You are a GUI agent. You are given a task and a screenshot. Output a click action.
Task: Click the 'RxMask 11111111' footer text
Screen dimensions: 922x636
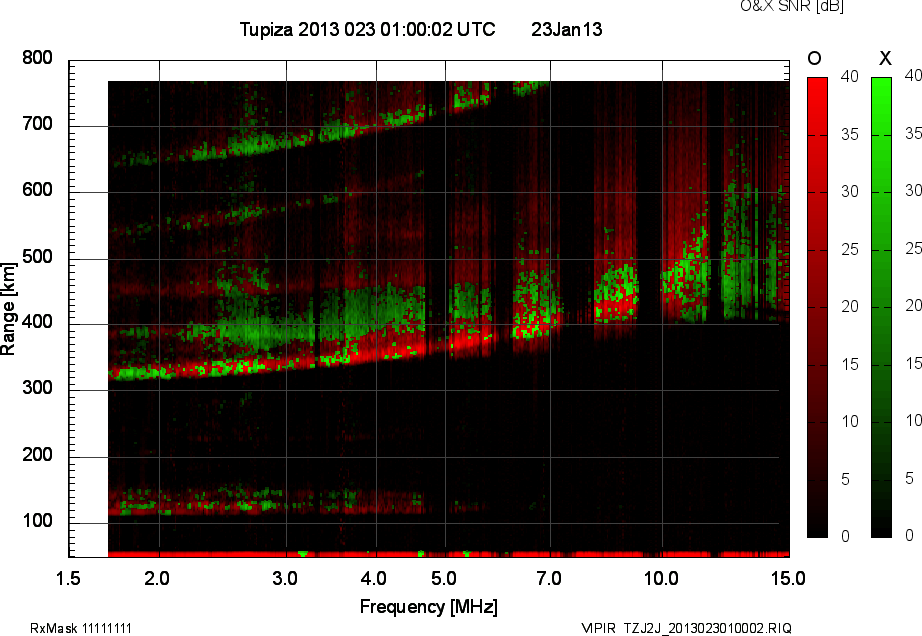[81, 628]
